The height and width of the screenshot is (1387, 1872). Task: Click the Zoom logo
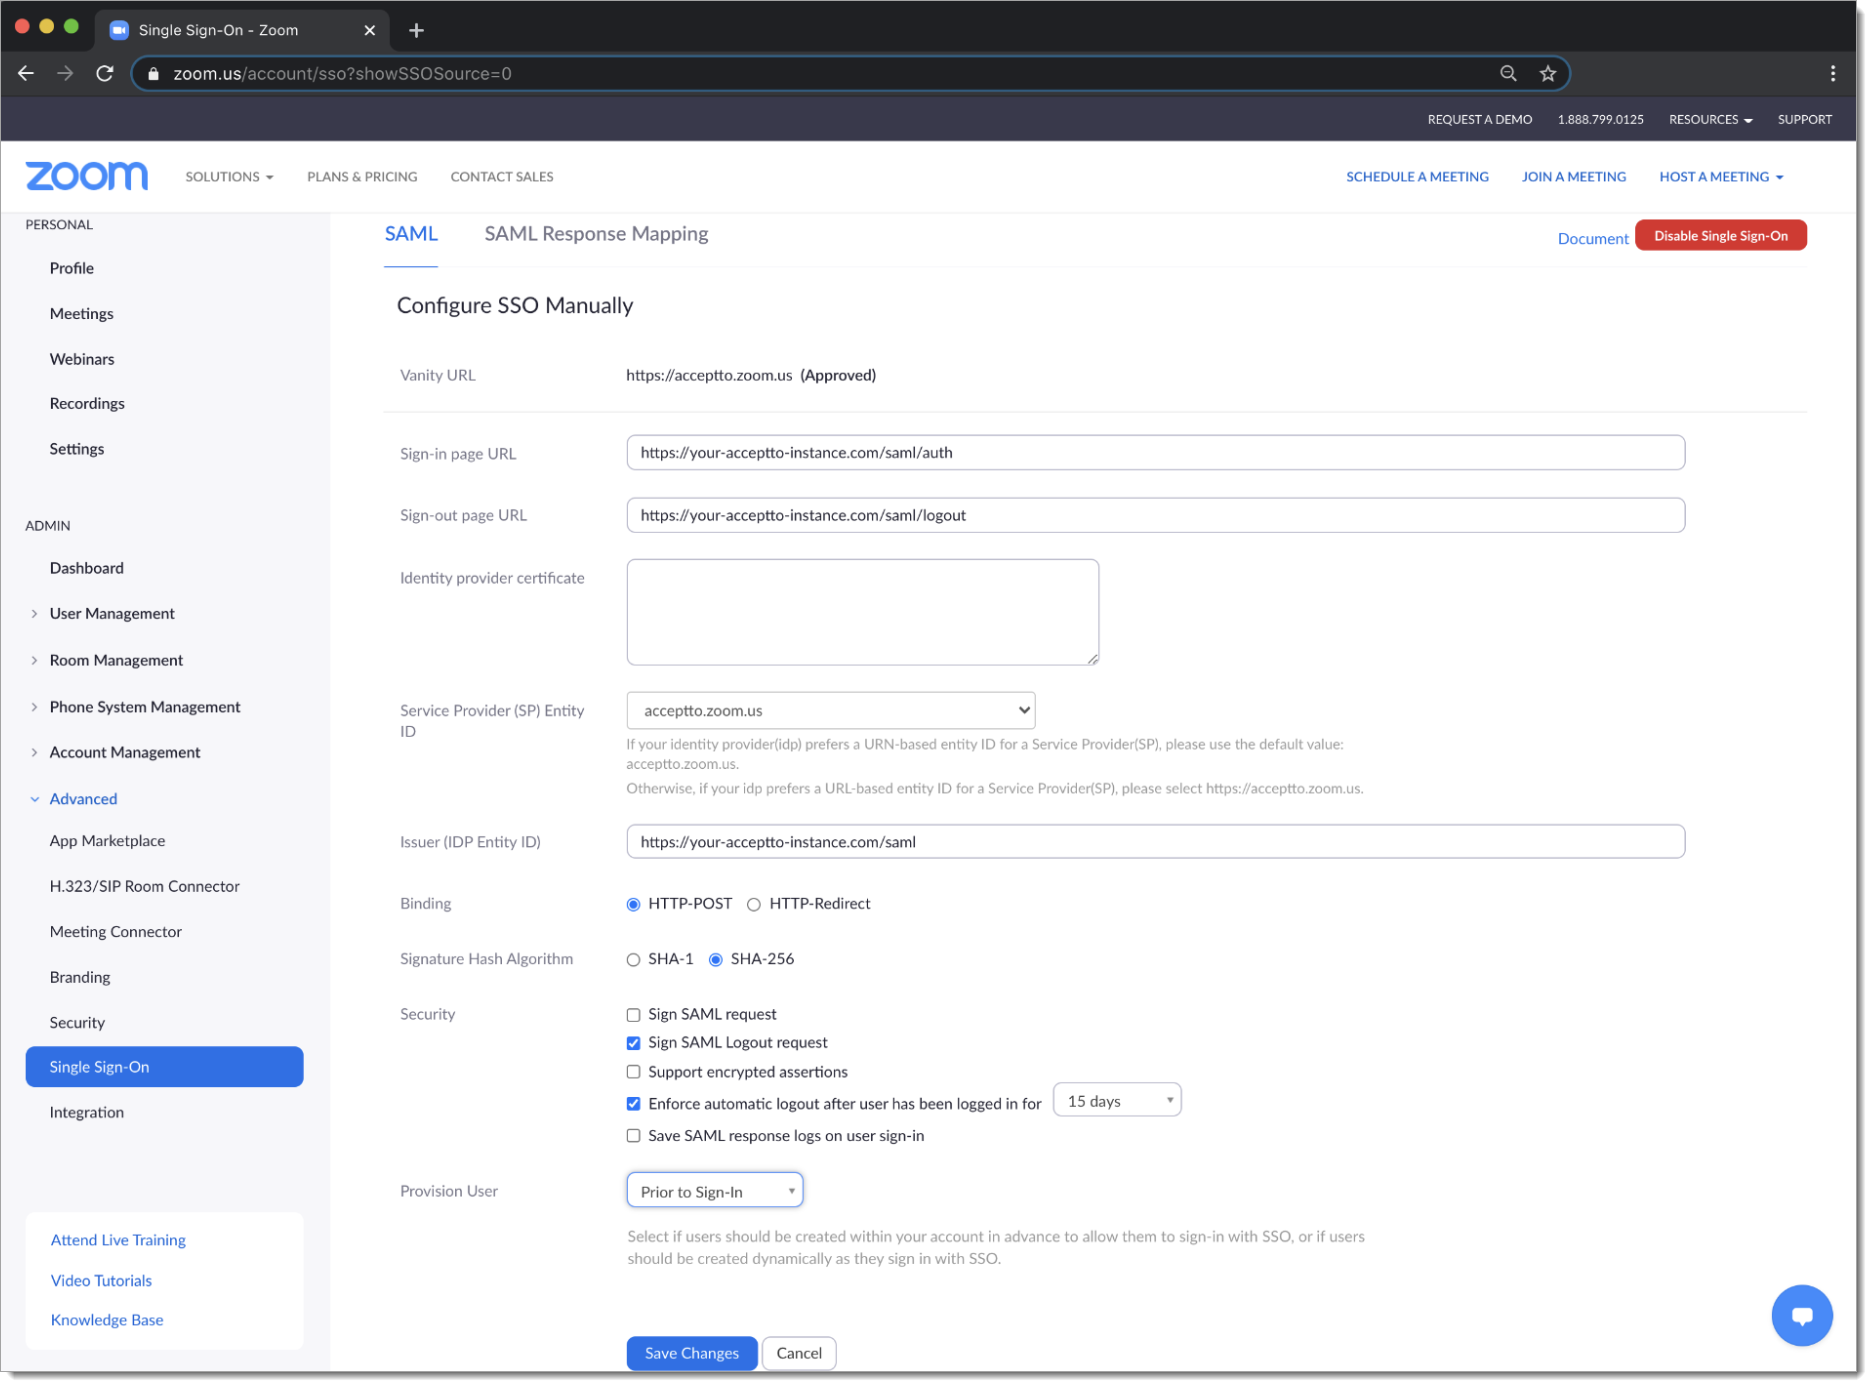tap(87, 176)
